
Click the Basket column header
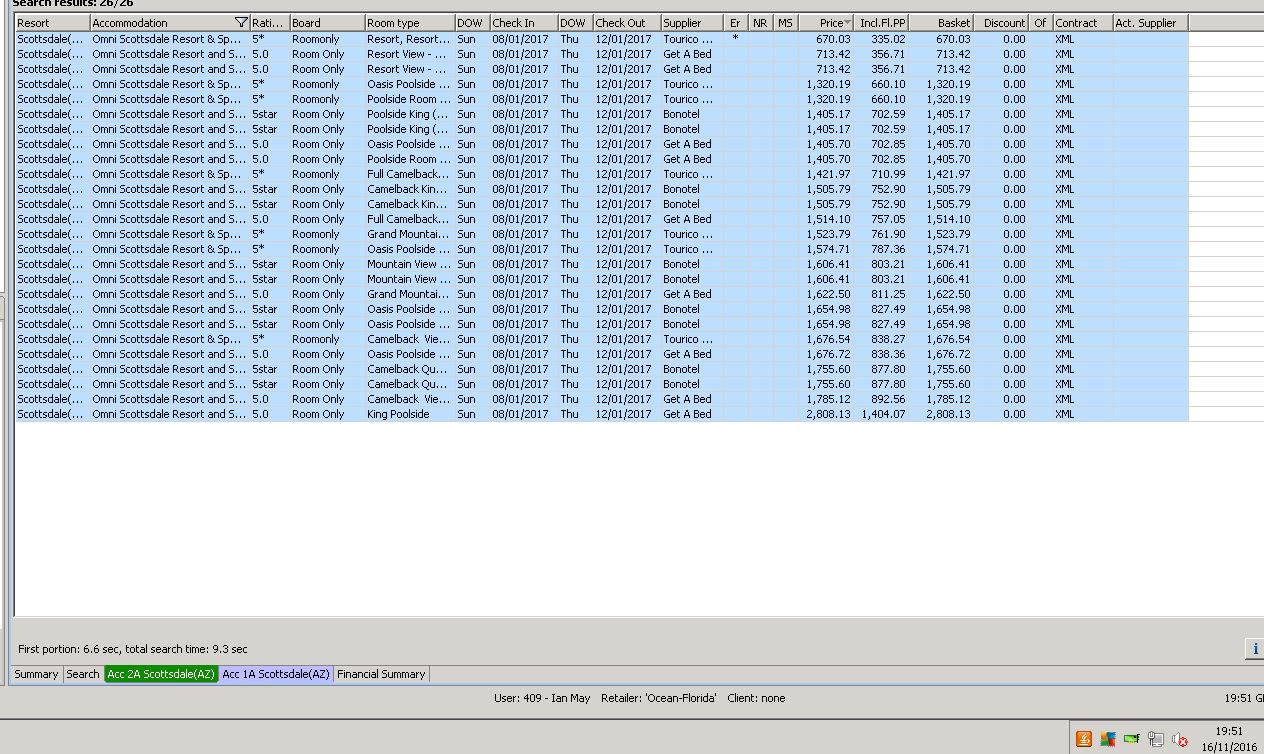(x=941, y=23)
